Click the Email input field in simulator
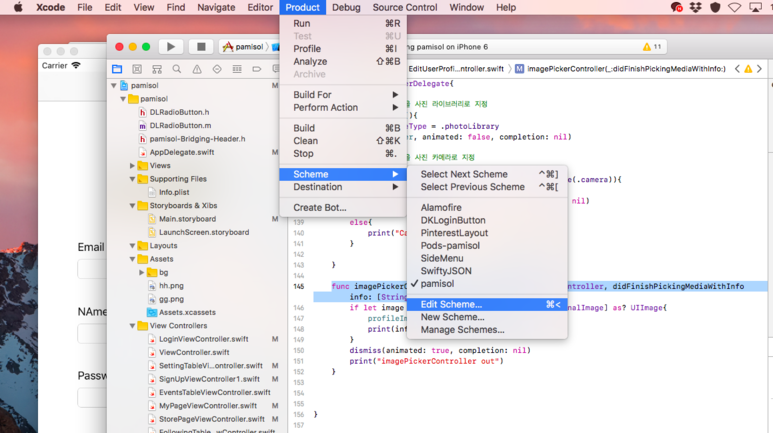The height and width of the screenshot is (433, 773). click(x=92, y=269)
